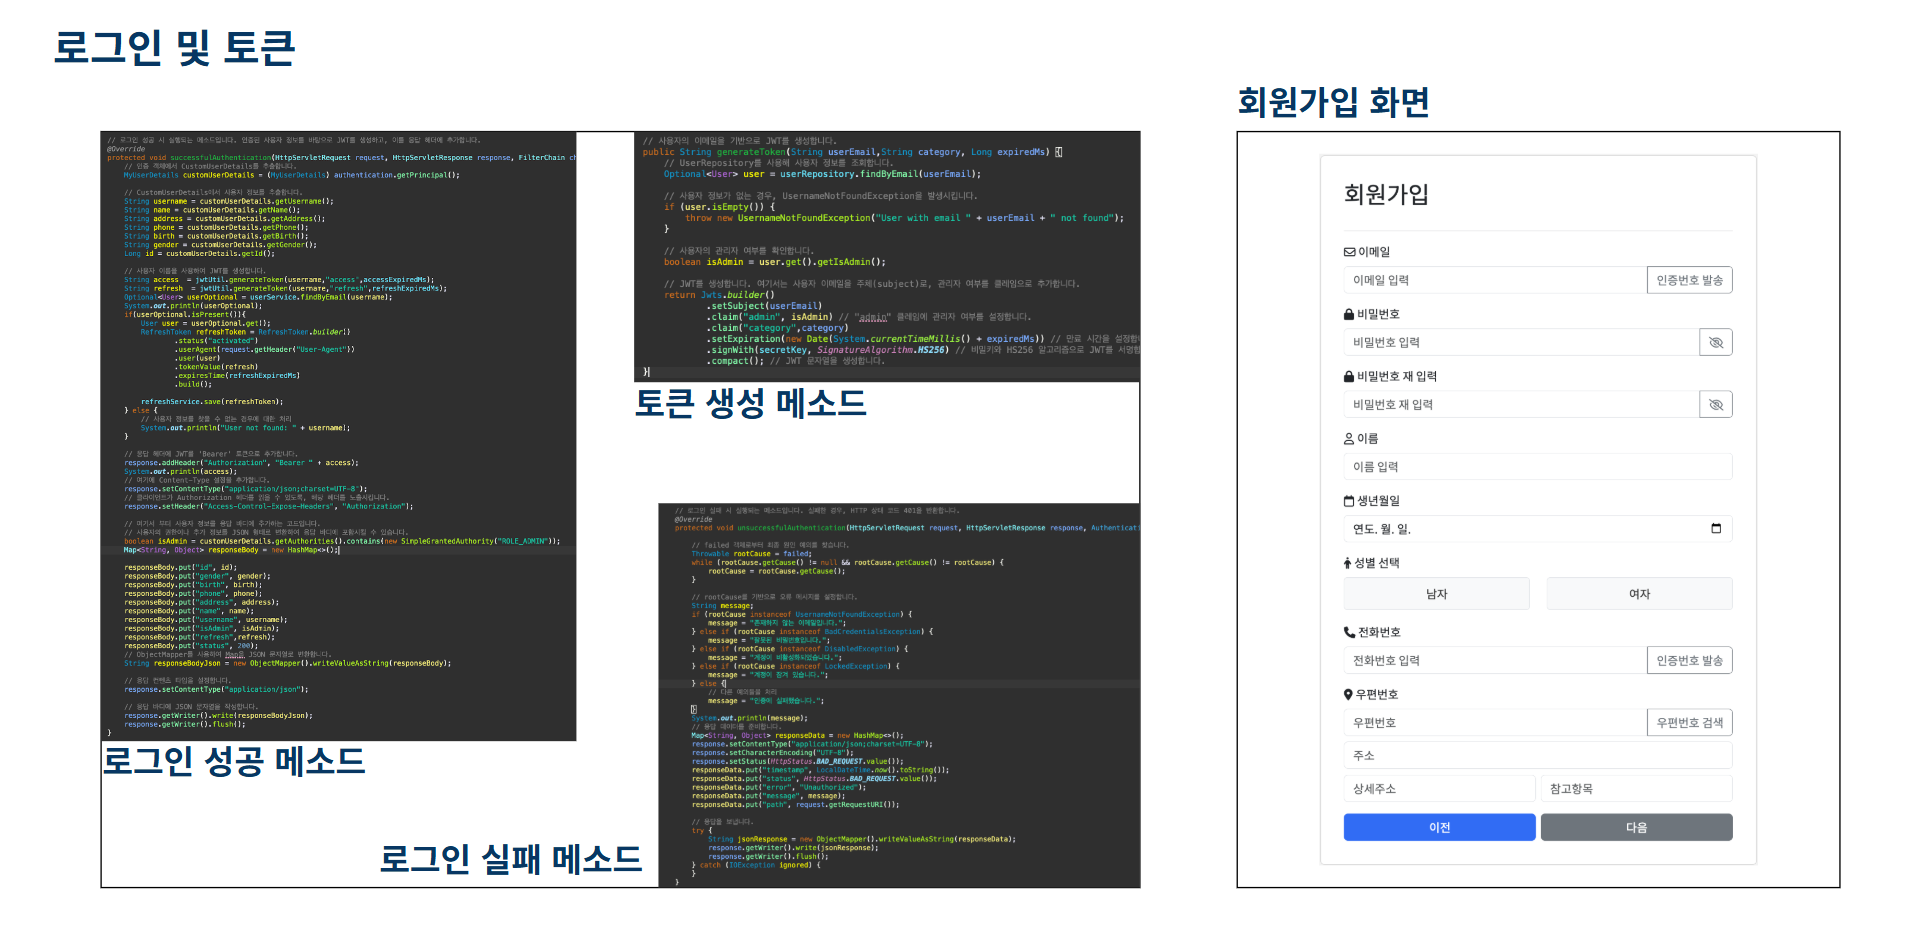This screenshot has width=1919, height=950.
Task: Toggle password visibility eye icon in 비밀번호 field
Action: coord(1715,342)
